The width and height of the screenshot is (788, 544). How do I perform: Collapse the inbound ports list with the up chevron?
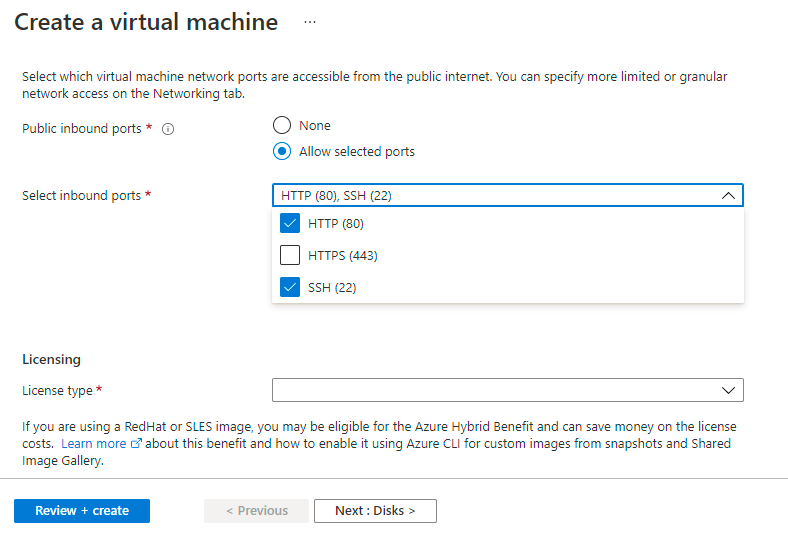tap(728, 196)
